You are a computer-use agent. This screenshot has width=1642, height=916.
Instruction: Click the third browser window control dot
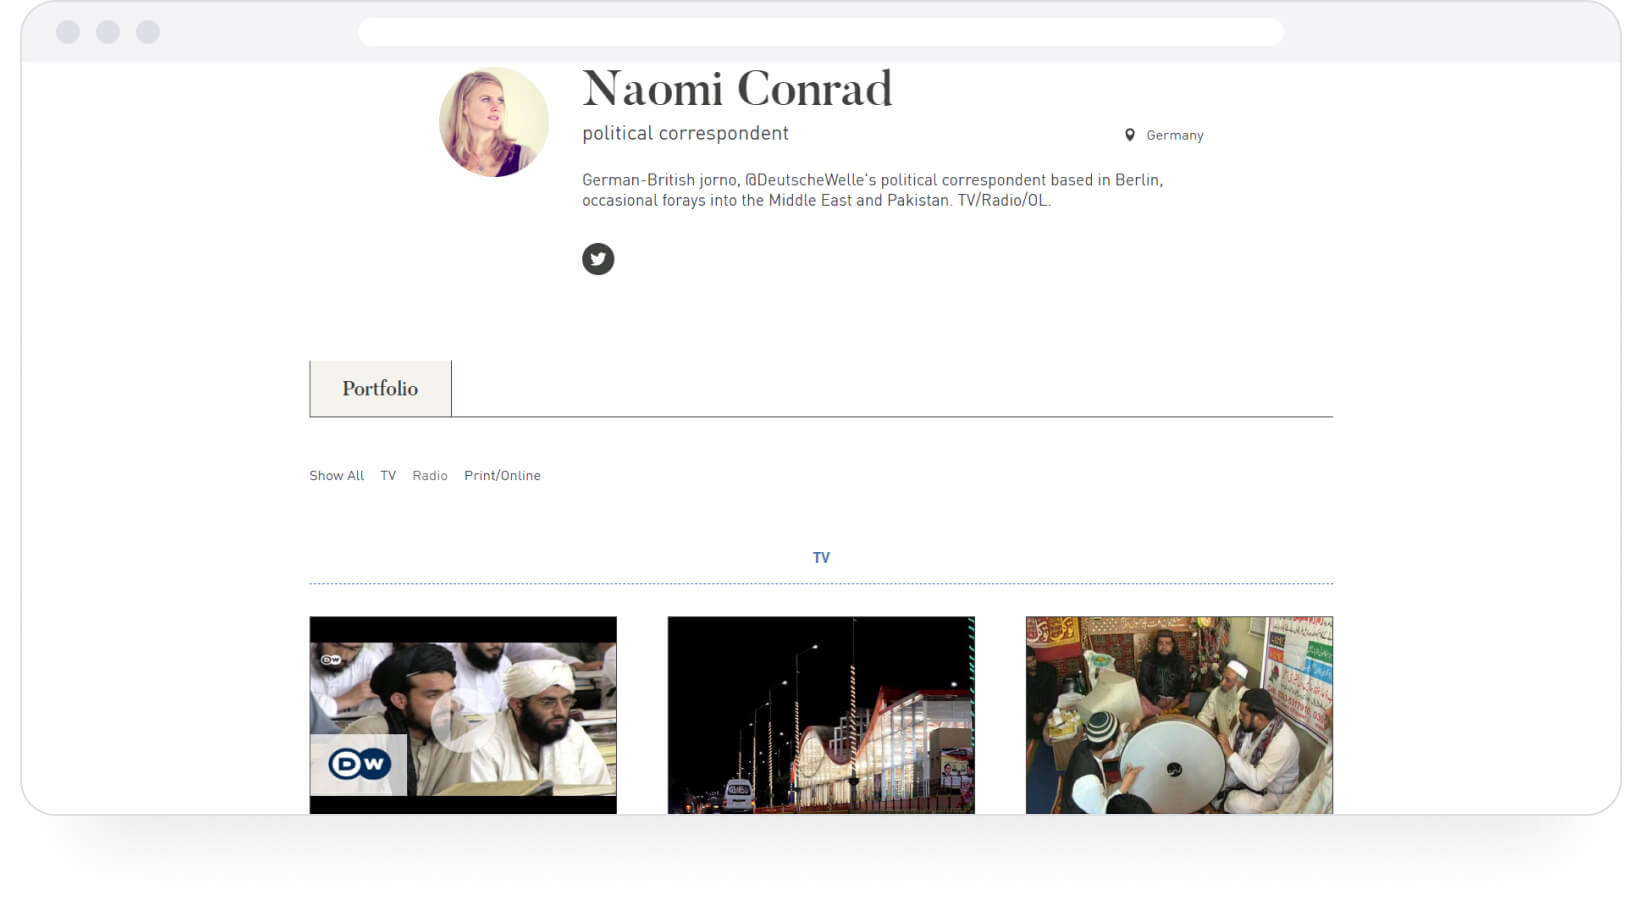(148, 32)
